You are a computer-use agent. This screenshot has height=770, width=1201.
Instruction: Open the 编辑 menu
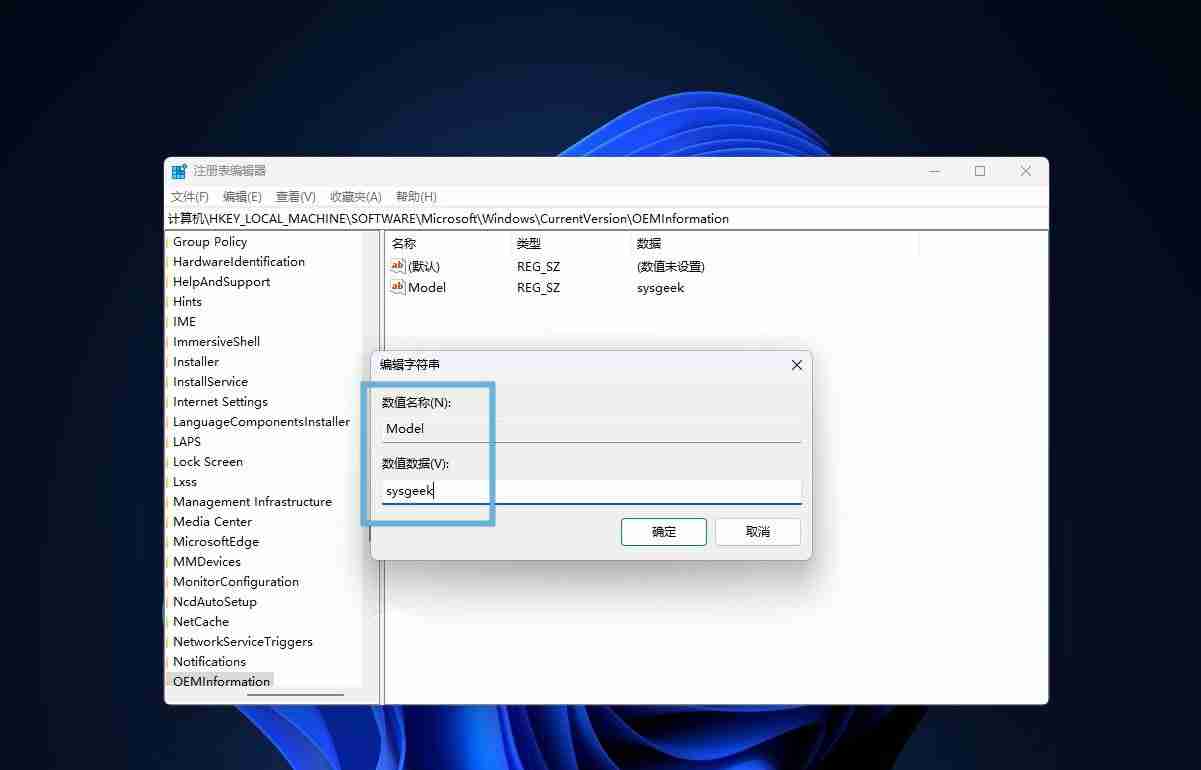241,196
